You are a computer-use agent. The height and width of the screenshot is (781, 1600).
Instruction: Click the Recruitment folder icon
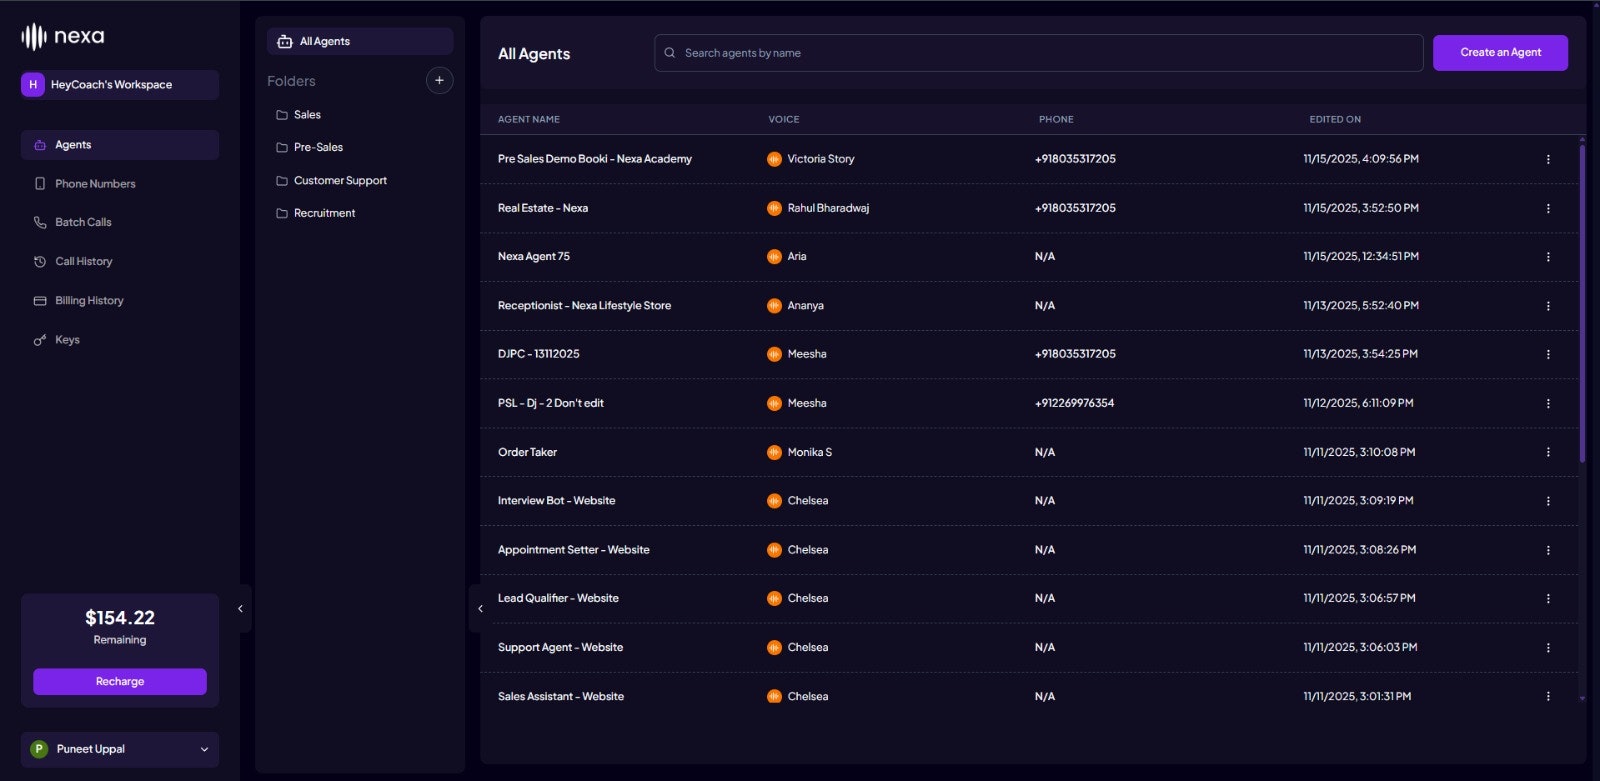(282, 213)
